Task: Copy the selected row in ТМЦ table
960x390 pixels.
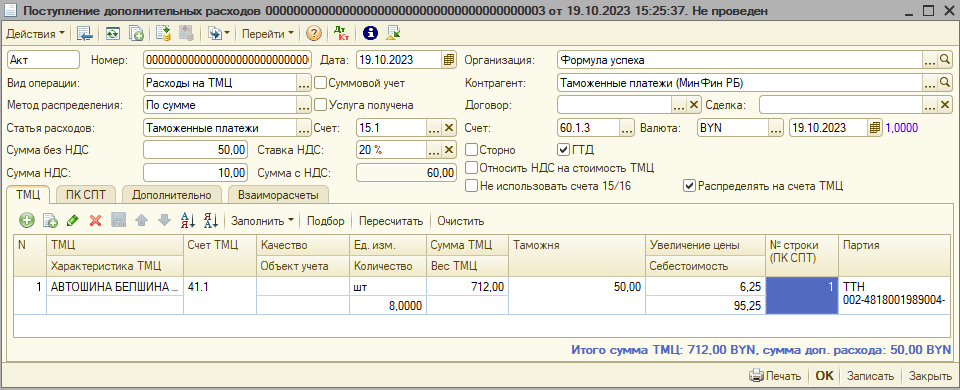Action: 50,220
